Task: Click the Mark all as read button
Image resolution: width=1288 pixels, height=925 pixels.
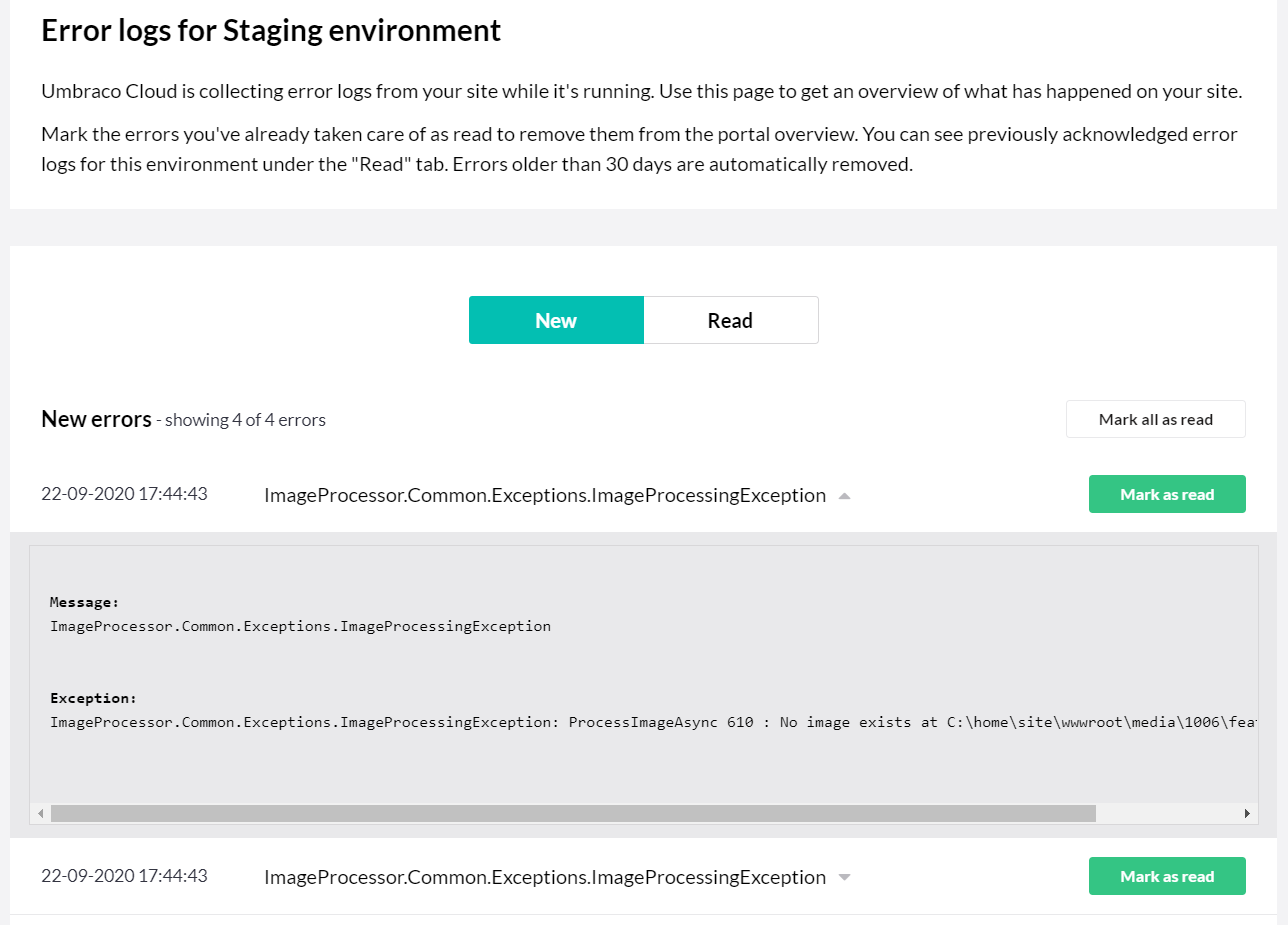Action: coord(1155,419)
